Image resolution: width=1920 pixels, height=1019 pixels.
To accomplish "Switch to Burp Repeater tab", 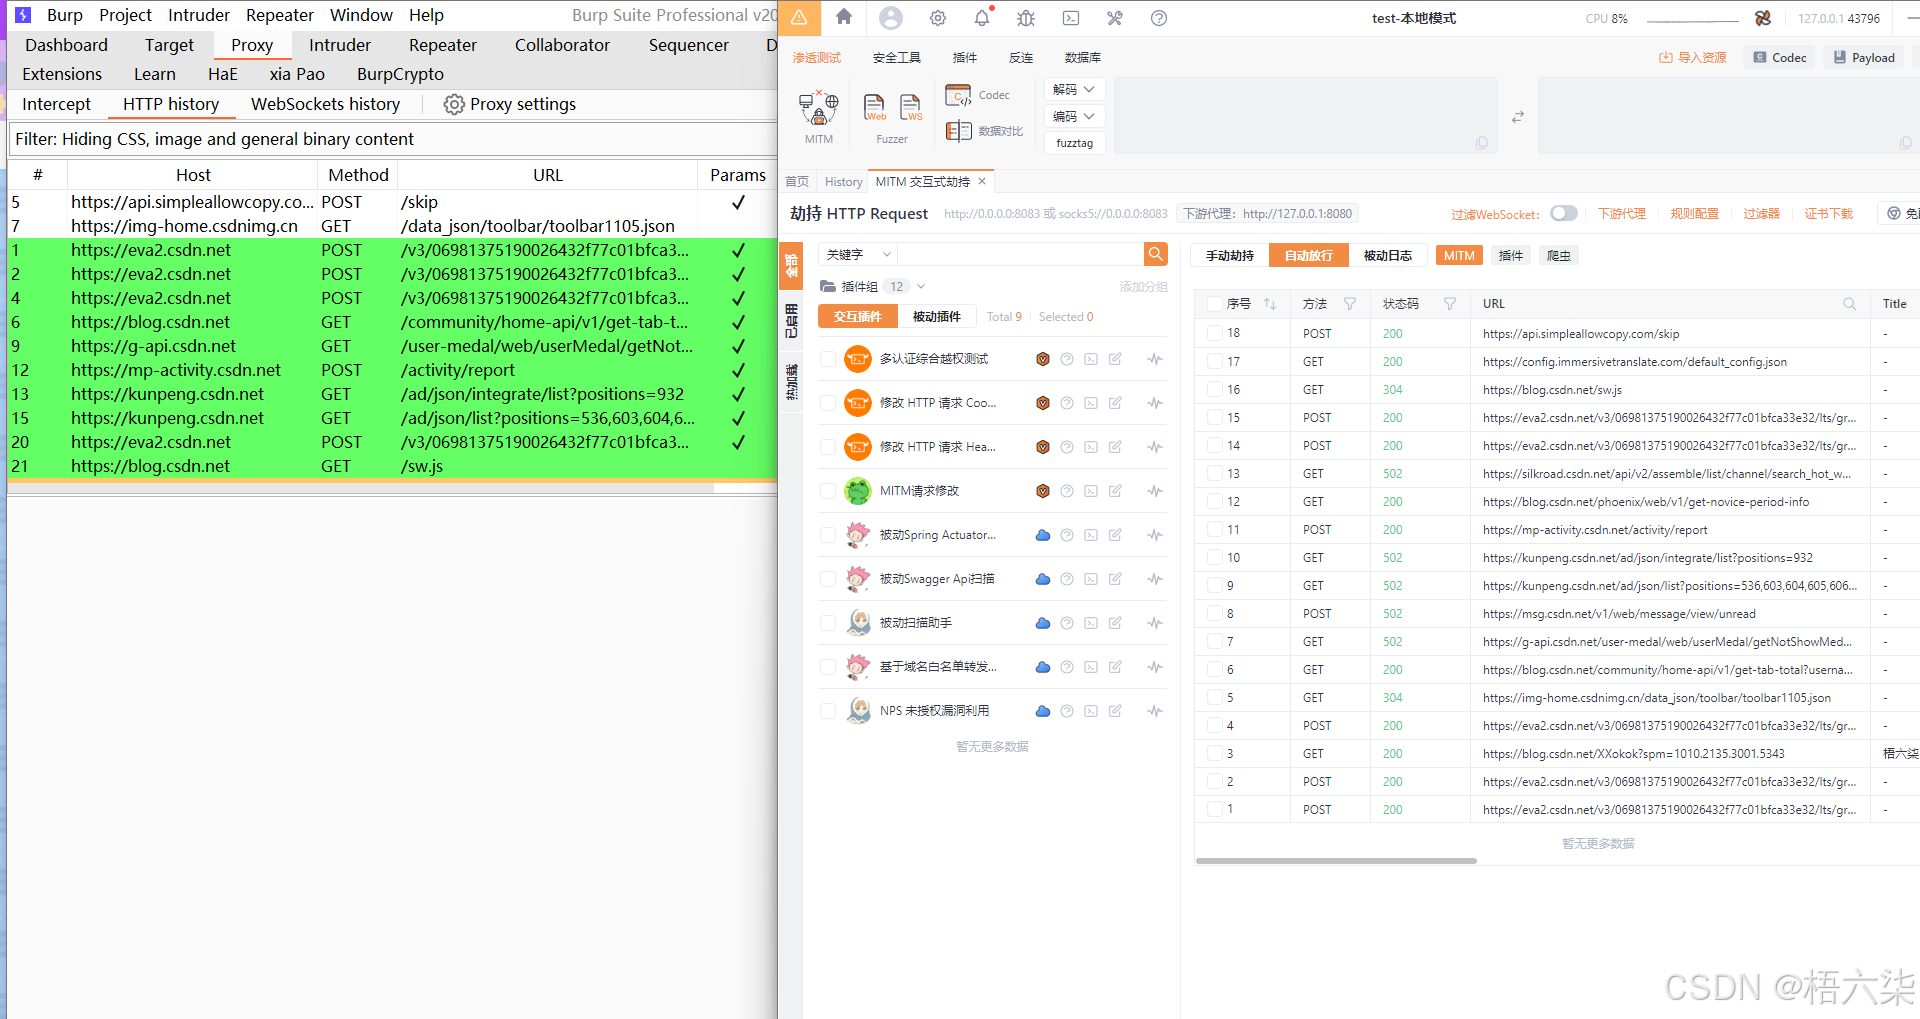I will (442, 45).
